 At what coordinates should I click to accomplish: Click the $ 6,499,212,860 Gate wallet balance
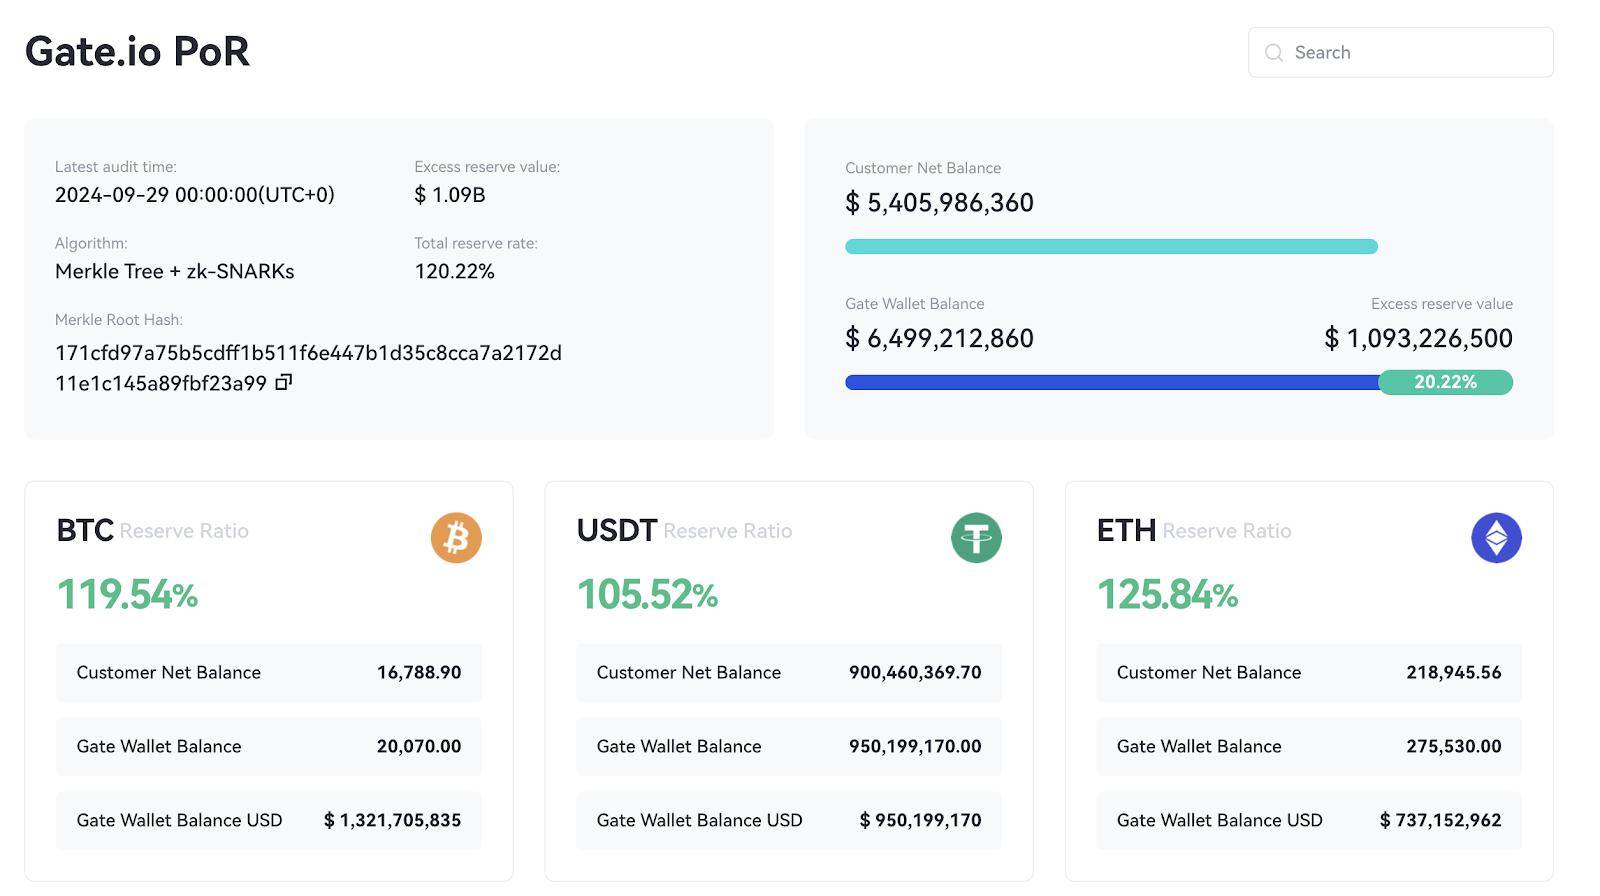(x=939, y=339)
